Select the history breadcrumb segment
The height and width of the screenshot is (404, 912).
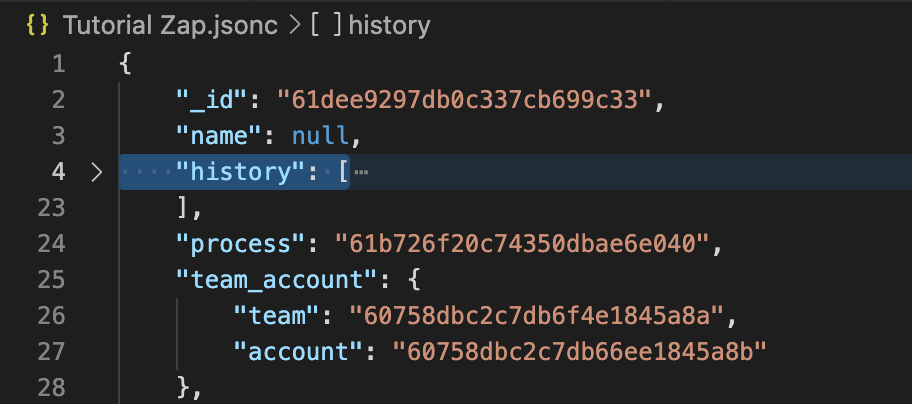tap(389, 26)
